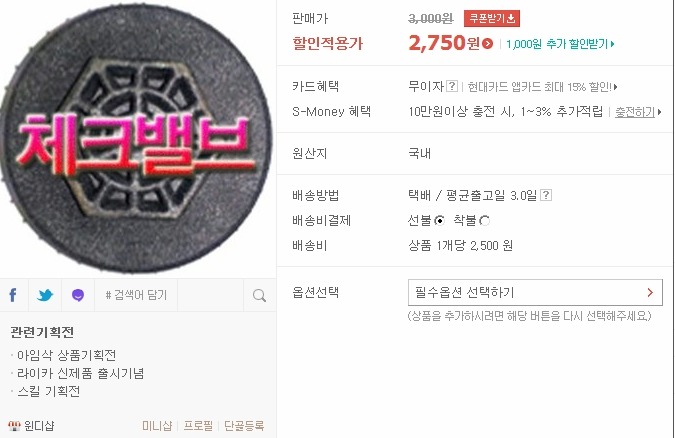
Task: Click the 단골등록 link
Action: pyautogui.click(x=244, y=426)
